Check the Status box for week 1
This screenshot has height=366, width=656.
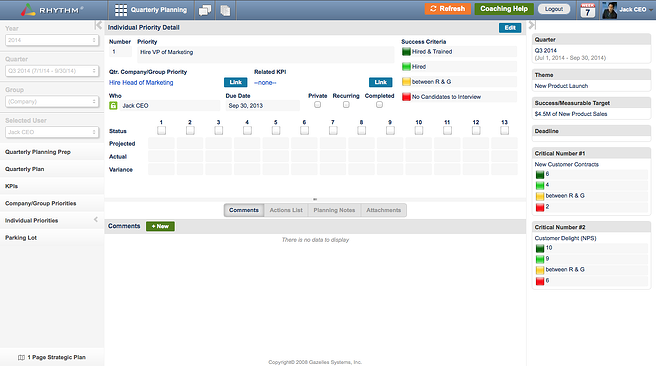pyautogui.click(x=161, y=131)
